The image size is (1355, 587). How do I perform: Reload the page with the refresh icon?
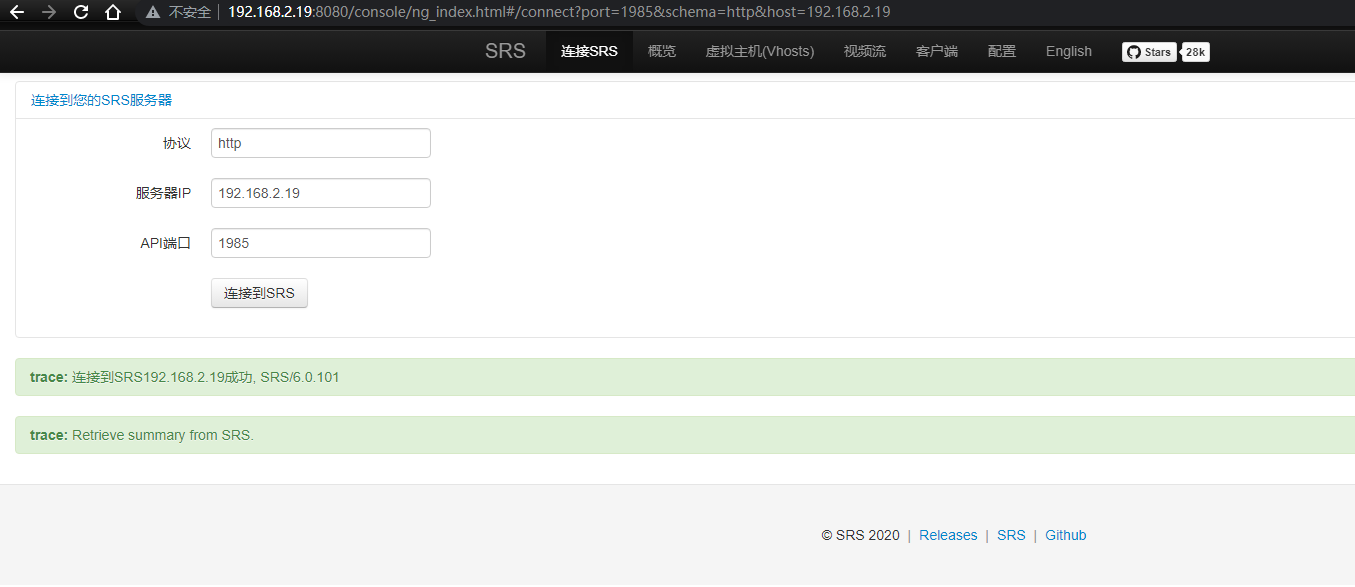coord(81,12)
